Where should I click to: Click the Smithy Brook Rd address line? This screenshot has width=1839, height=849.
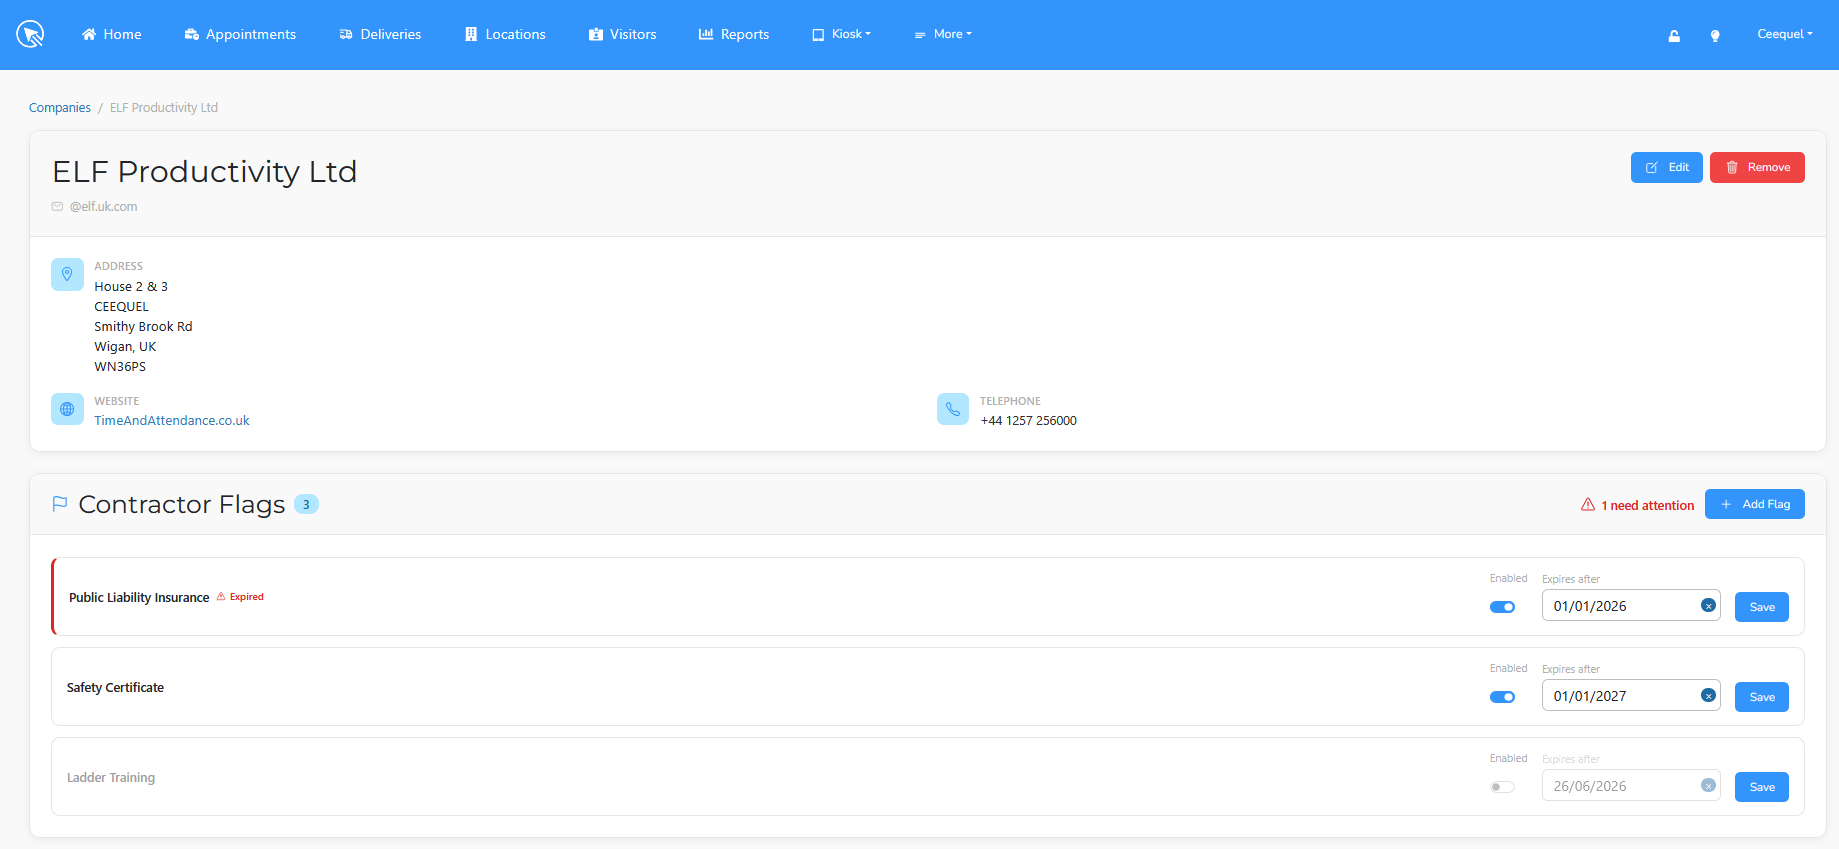(143, 327)
